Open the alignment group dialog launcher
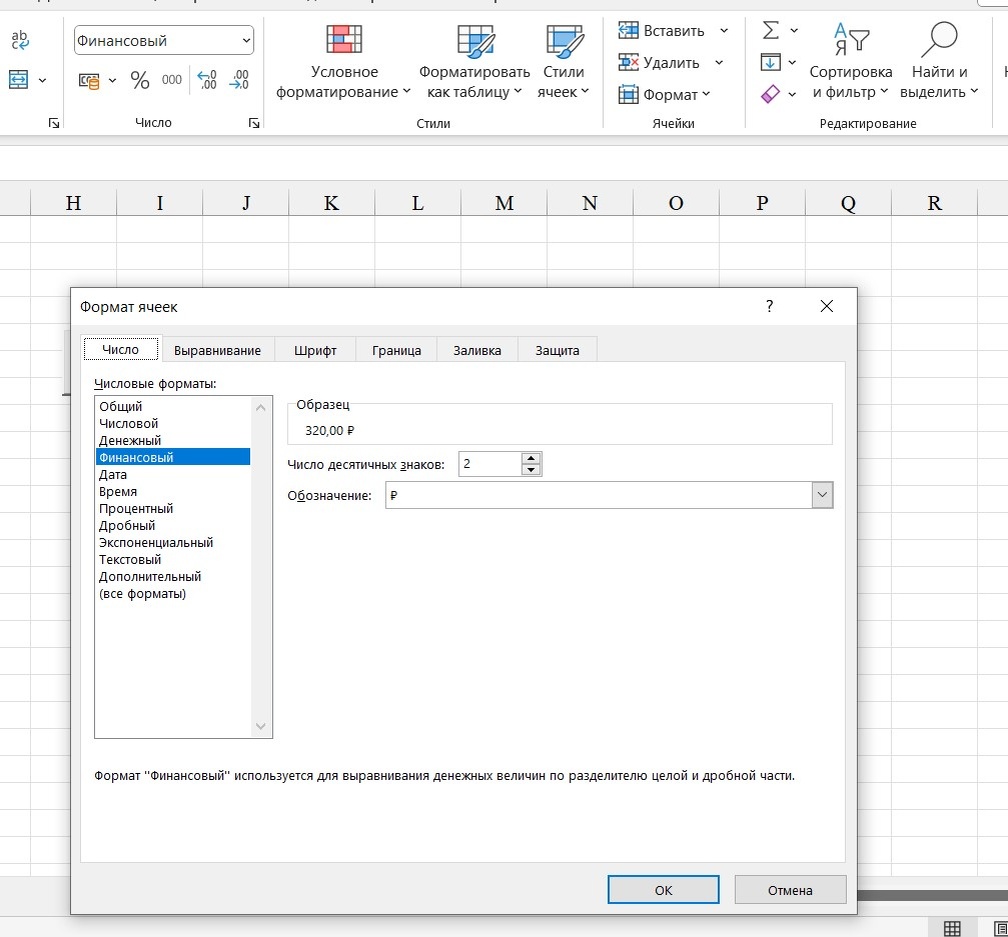 [54, 123]
